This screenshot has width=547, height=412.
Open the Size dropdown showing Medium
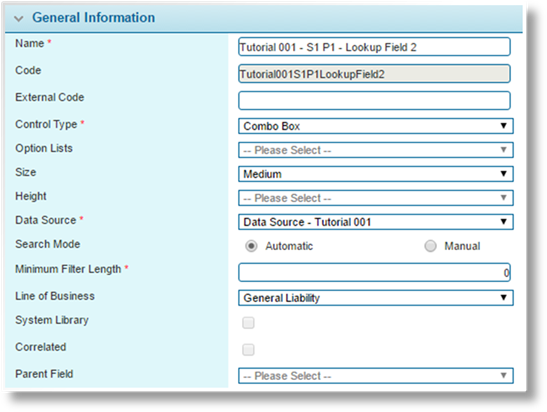click(x=376, y=174)
